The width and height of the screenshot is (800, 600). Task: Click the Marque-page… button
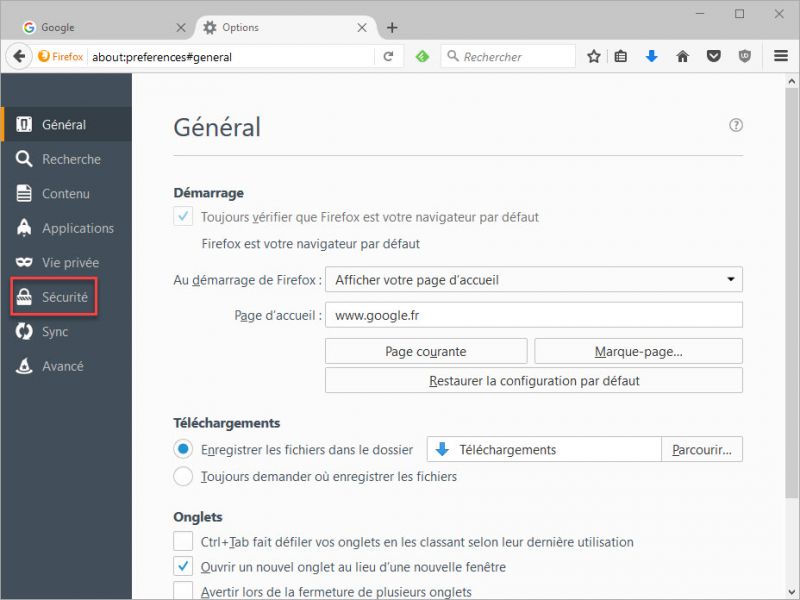638,351
